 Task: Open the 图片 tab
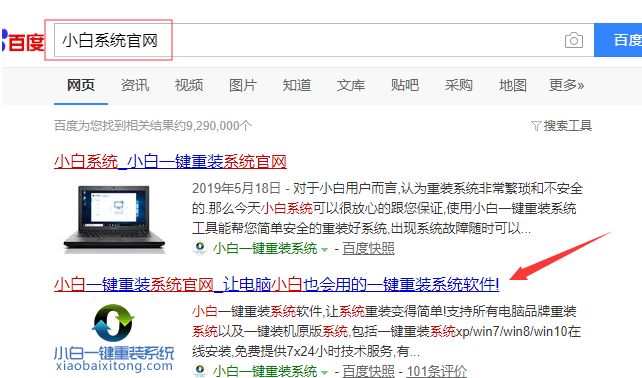(x=243, y=85)
